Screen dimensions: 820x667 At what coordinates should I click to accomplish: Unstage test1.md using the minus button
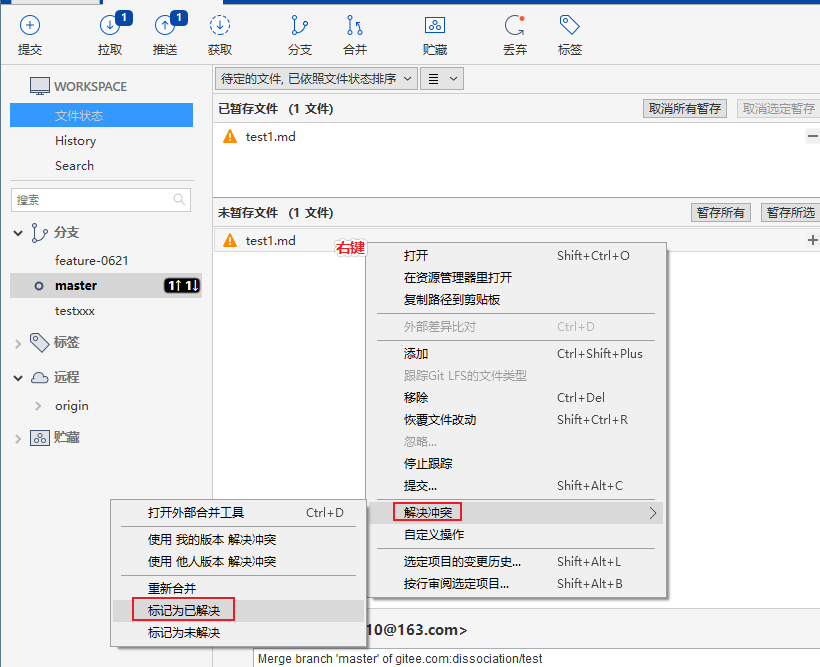(x=812, y=137)
